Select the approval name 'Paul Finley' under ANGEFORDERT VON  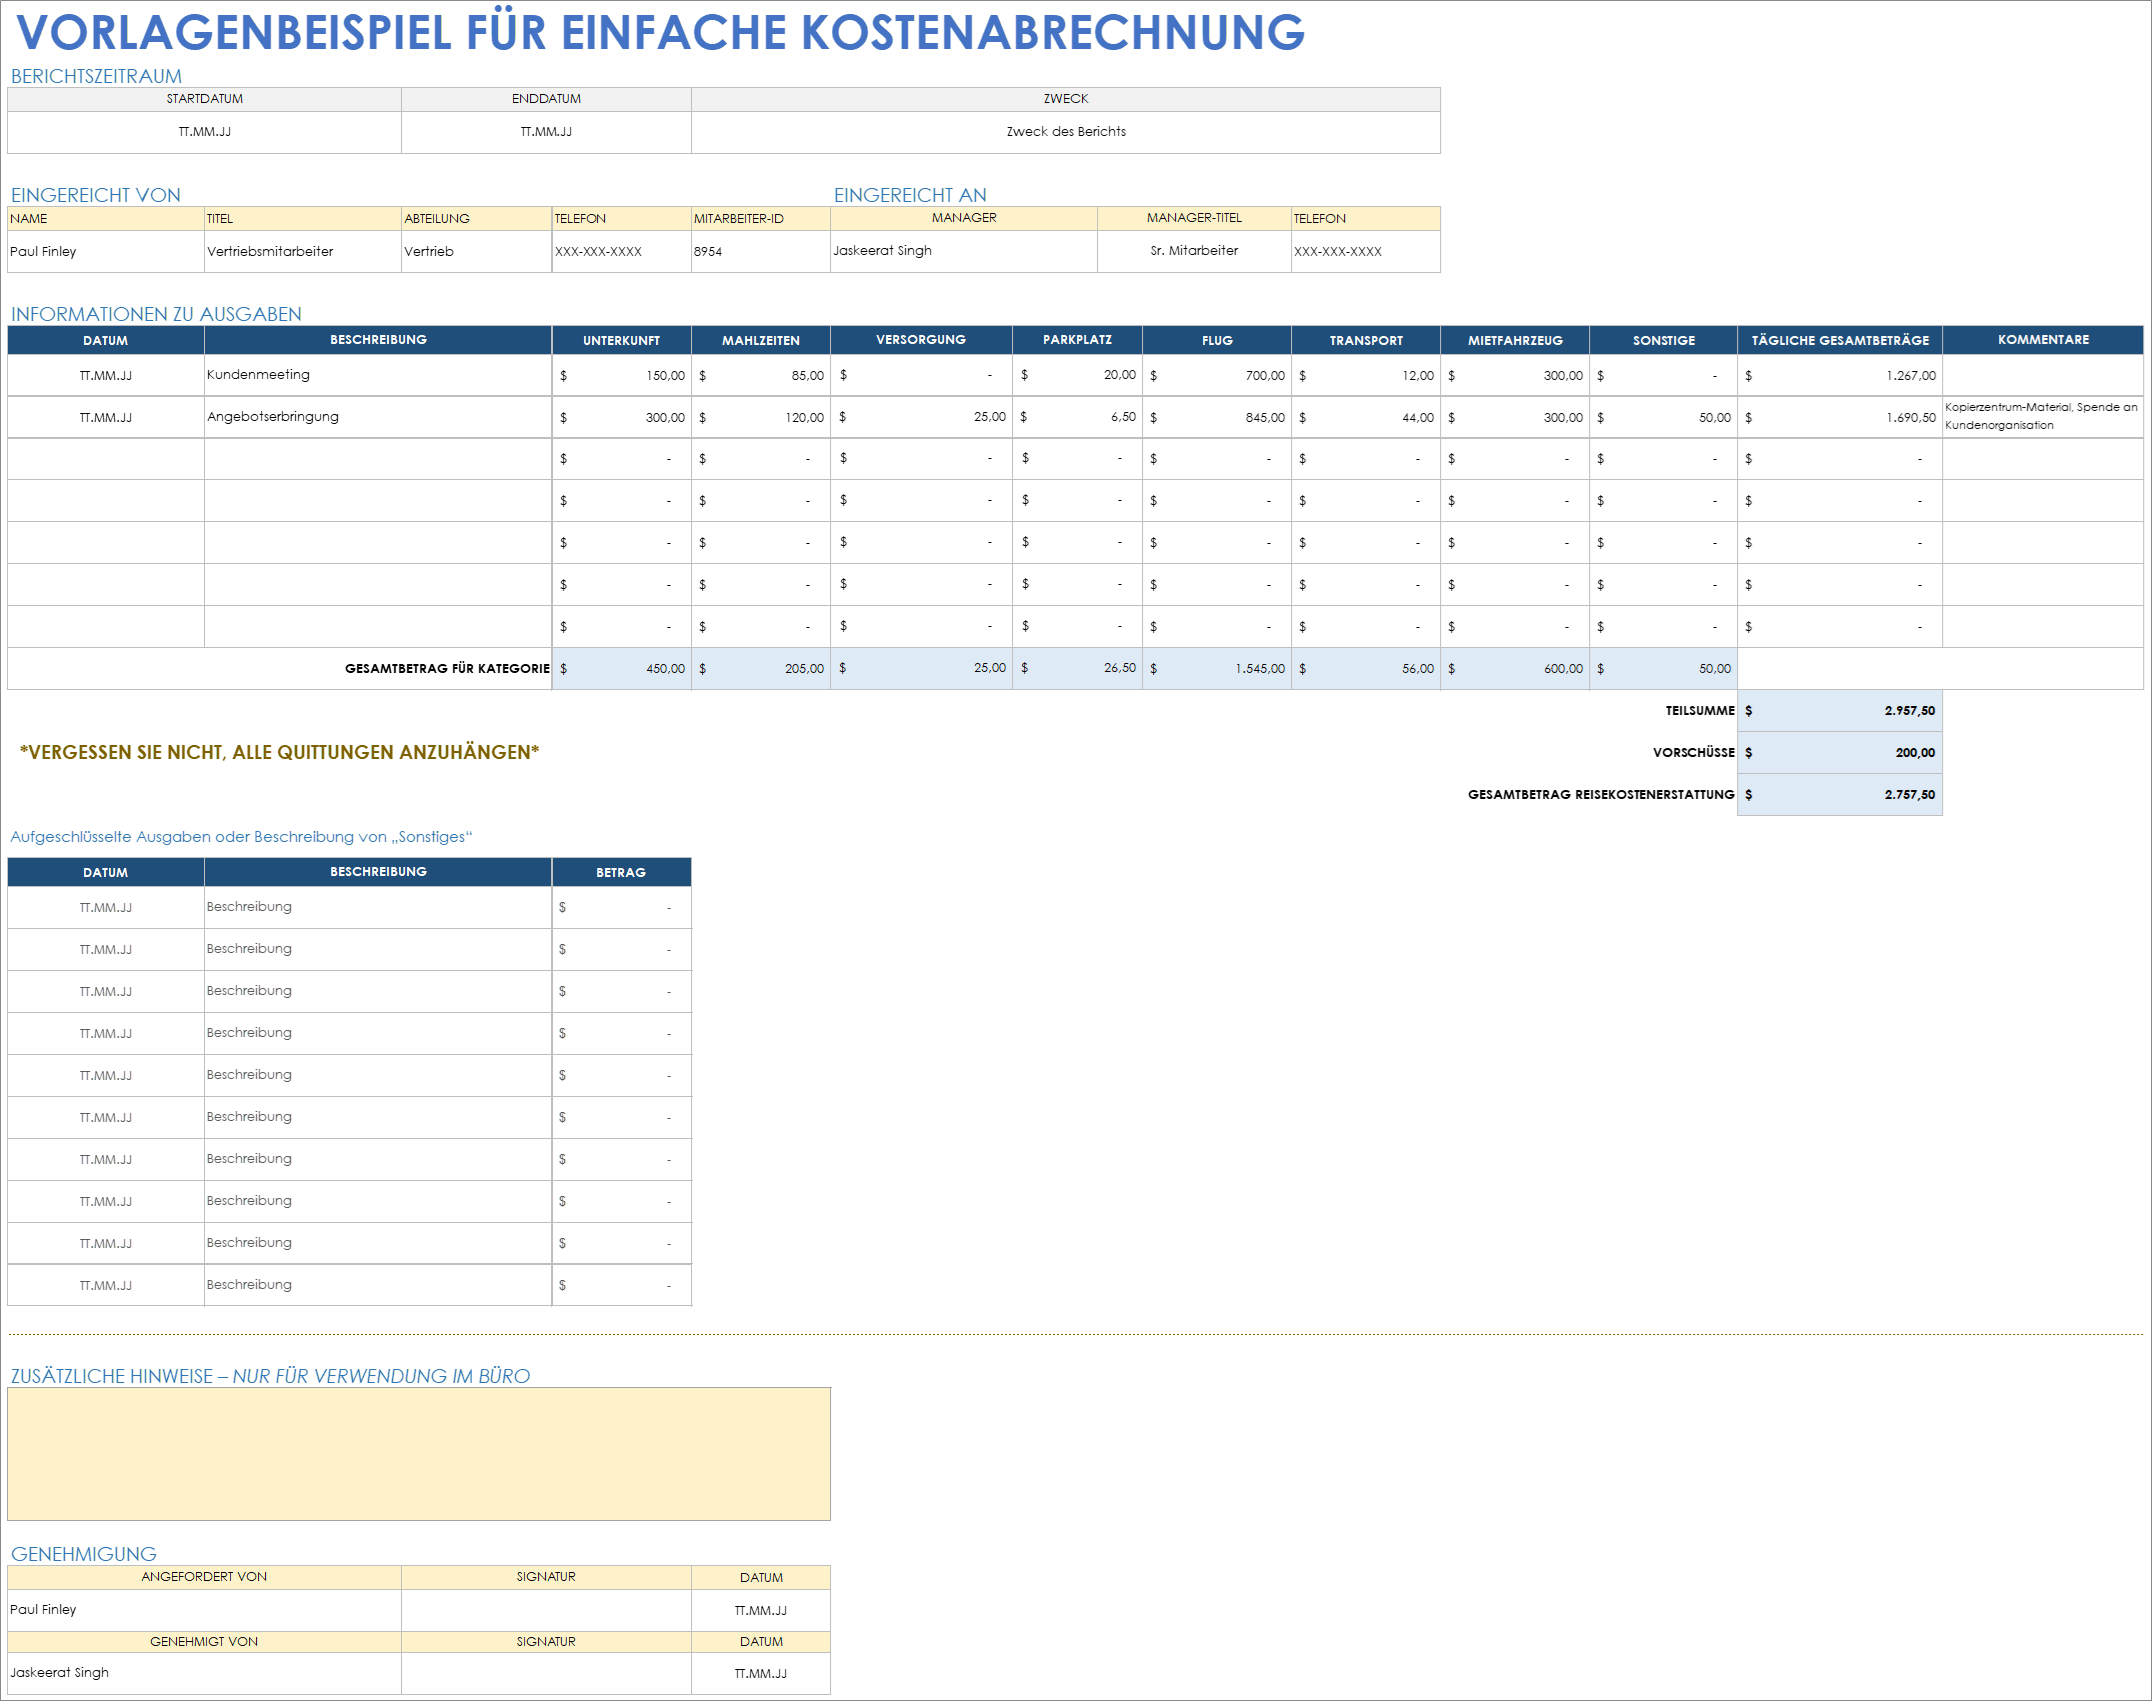point(204,1610)
